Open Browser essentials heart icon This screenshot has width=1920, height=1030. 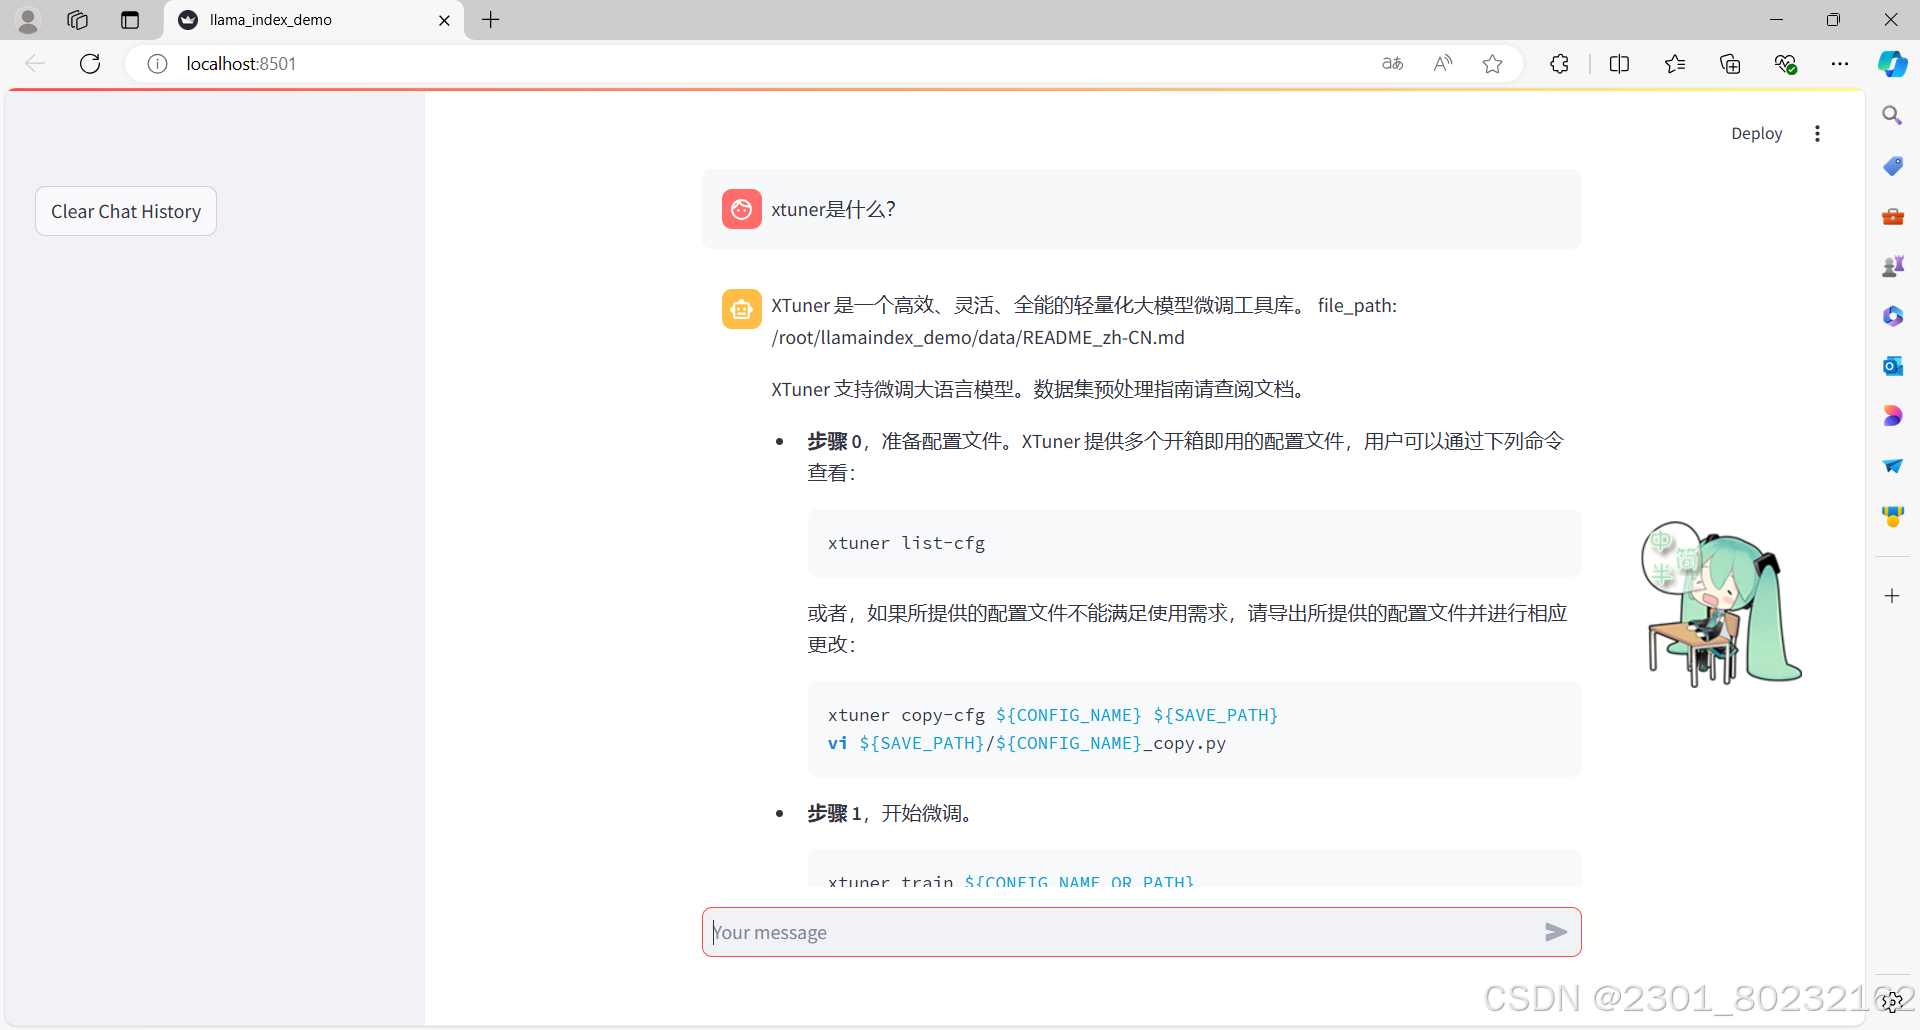1785,64
